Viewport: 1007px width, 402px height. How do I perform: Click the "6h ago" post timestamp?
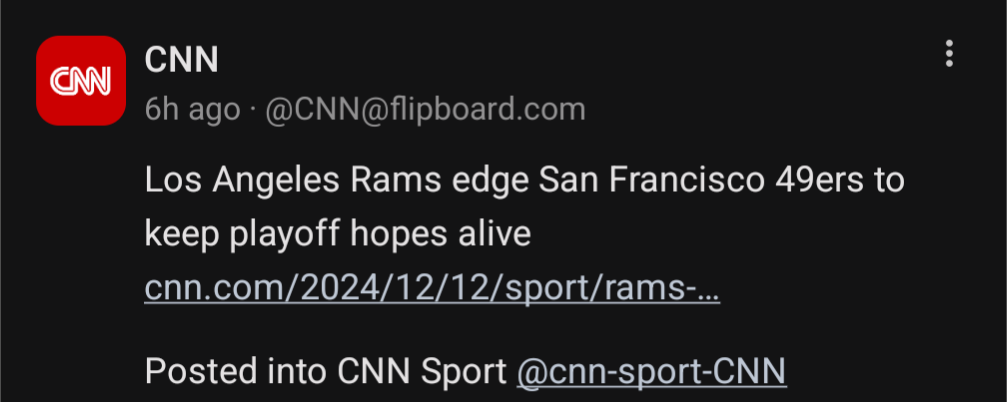point(192,109)
